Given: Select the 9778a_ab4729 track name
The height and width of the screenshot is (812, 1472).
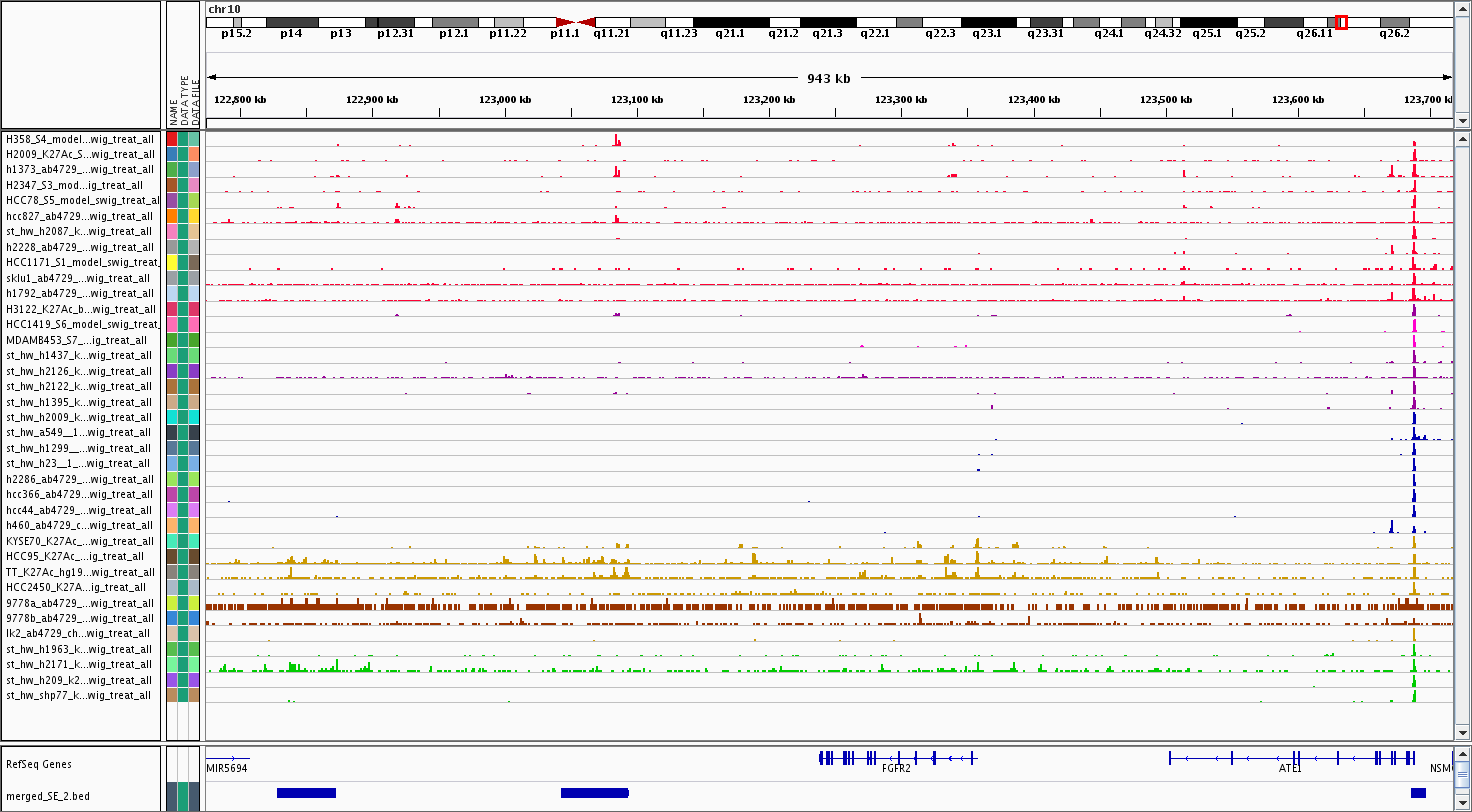Looking at the screenshot, I should [80, 603].
